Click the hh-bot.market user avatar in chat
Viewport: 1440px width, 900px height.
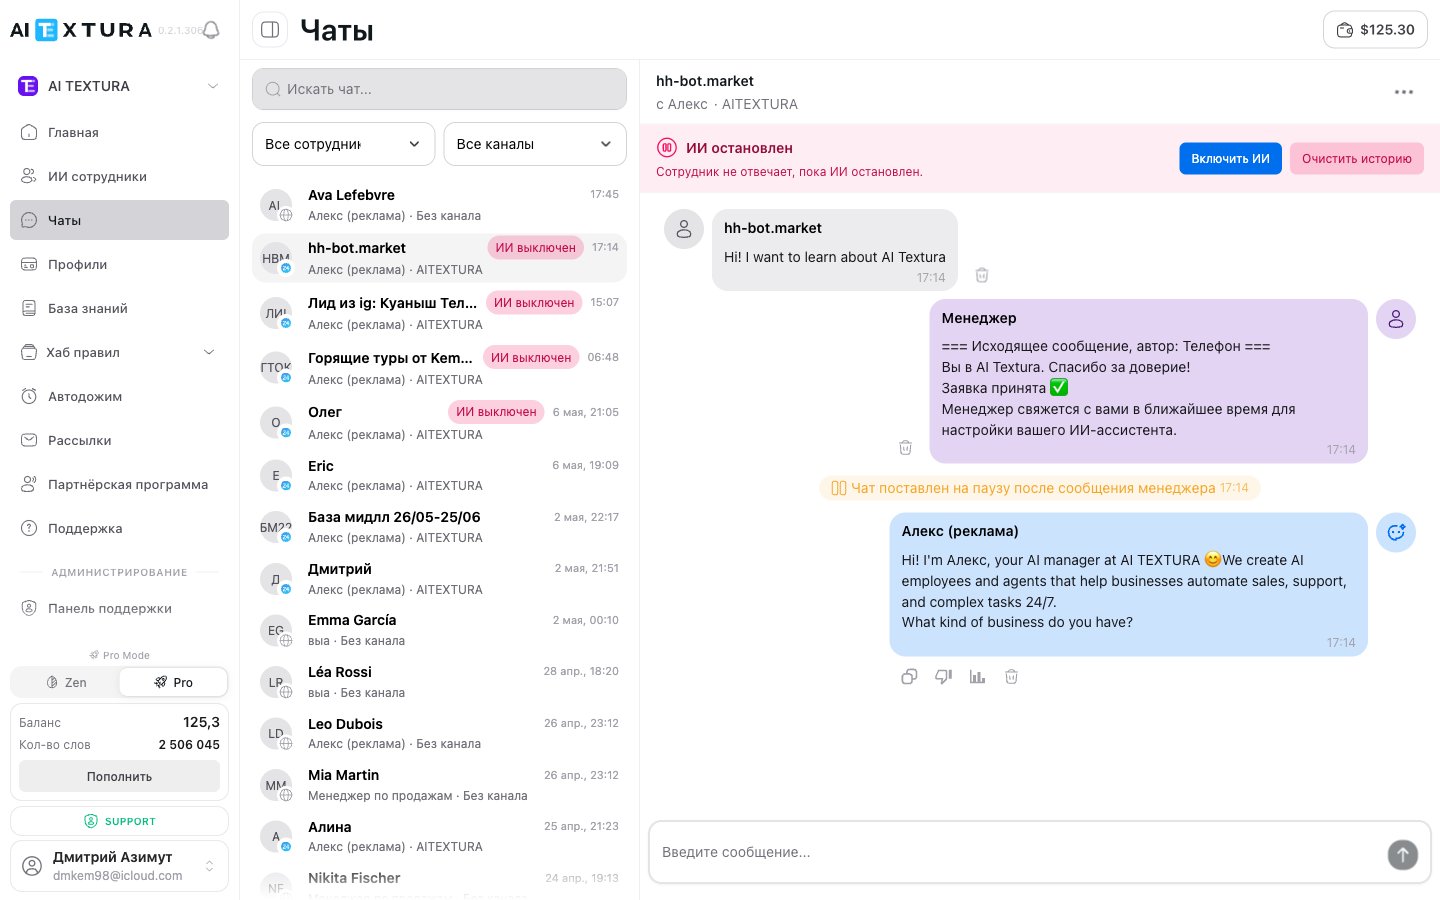(x=684, y=229)
